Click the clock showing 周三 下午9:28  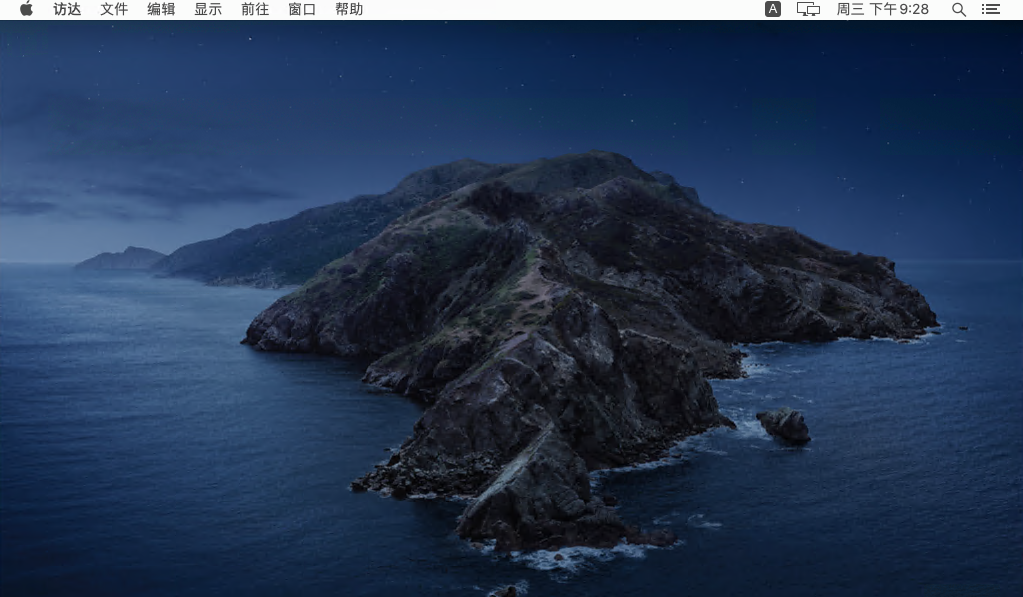[882, 9]
